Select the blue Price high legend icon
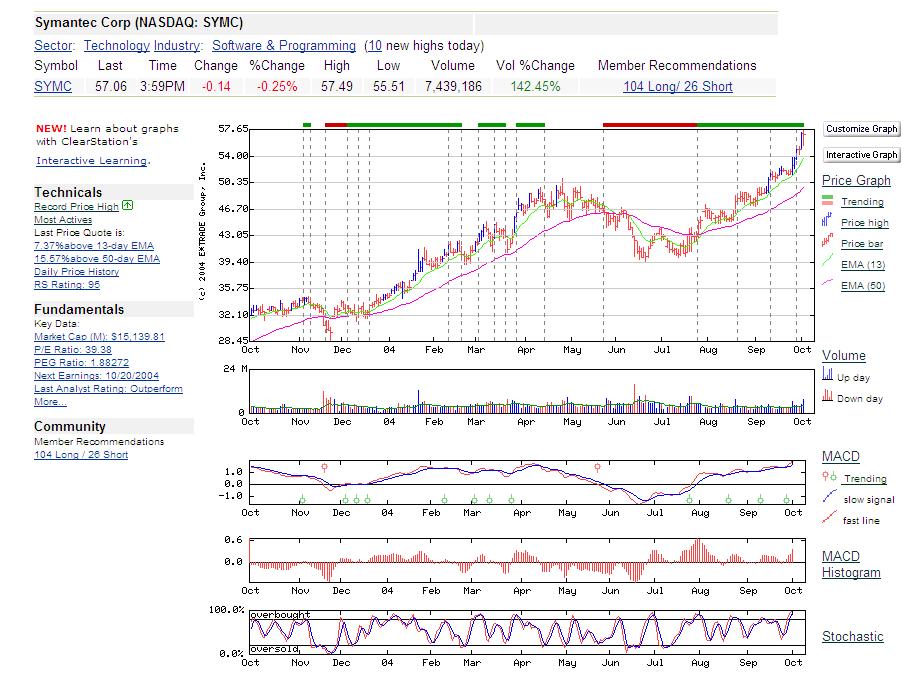 point(827,219)
